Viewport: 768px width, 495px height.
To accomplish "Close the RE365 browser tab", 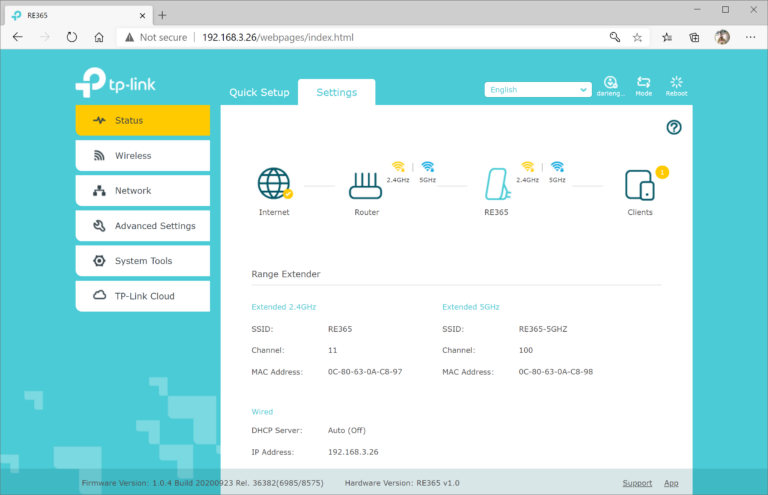I will [x=142, y=15].
